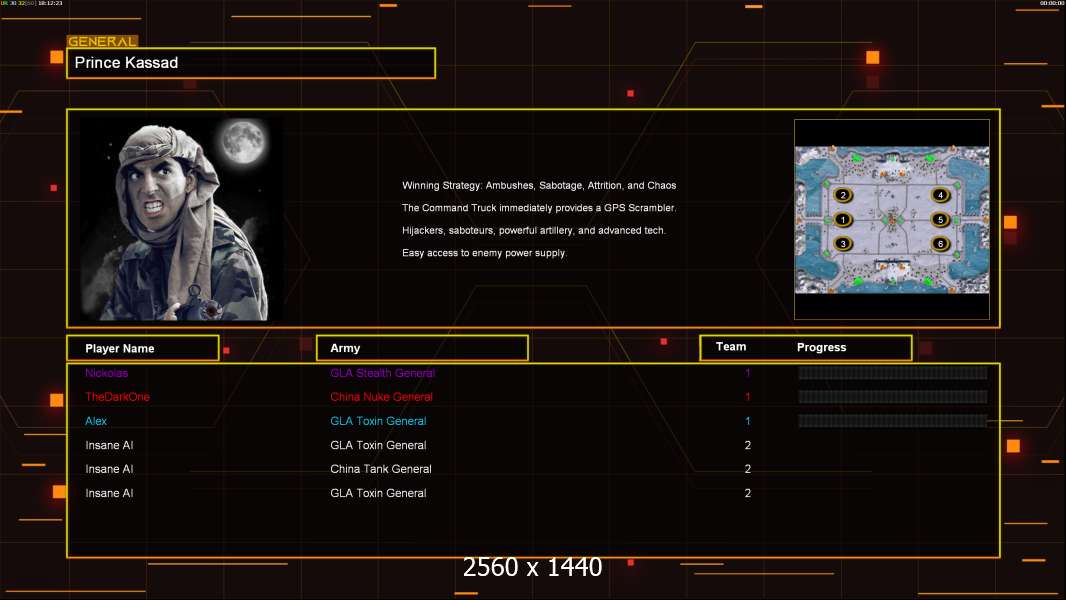Select start position 2 on the map
Viewport: 1066px width, 600px height.
click(x=843, y=195)
